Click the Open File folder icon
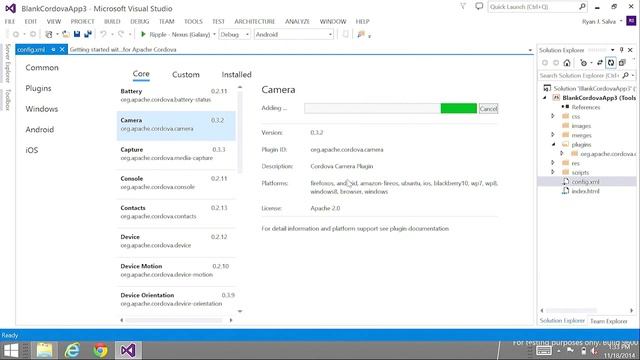This screenshot has height=360, width=640. pos(65,34)
